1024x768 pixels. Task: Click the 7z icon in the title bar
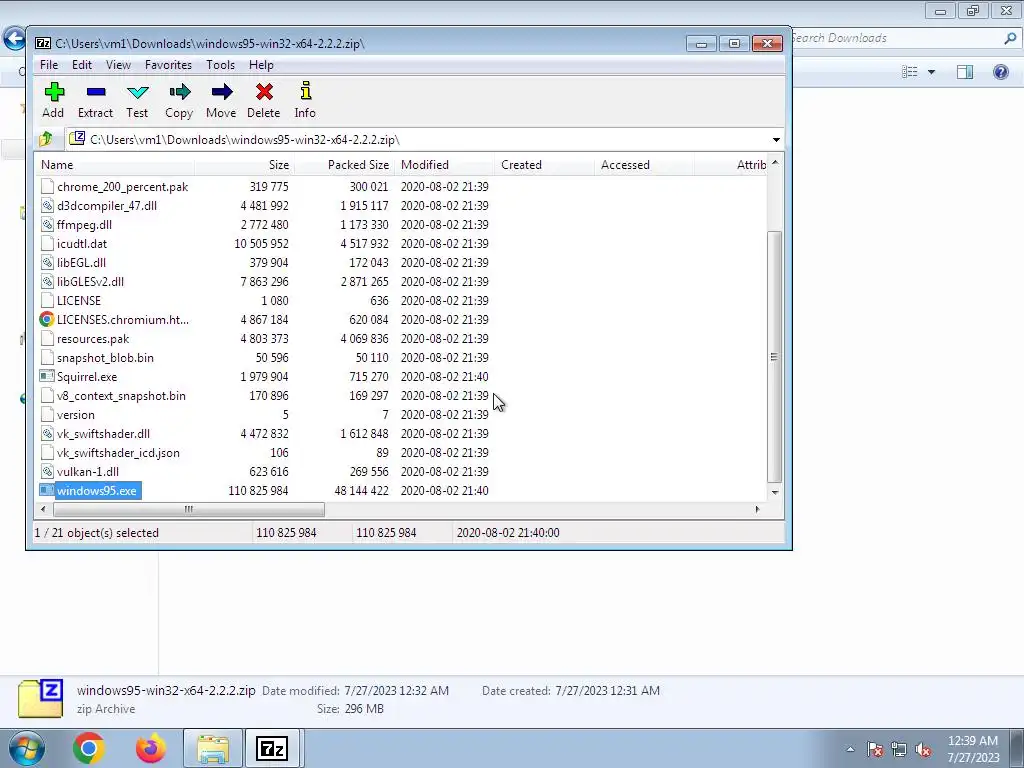43,43
